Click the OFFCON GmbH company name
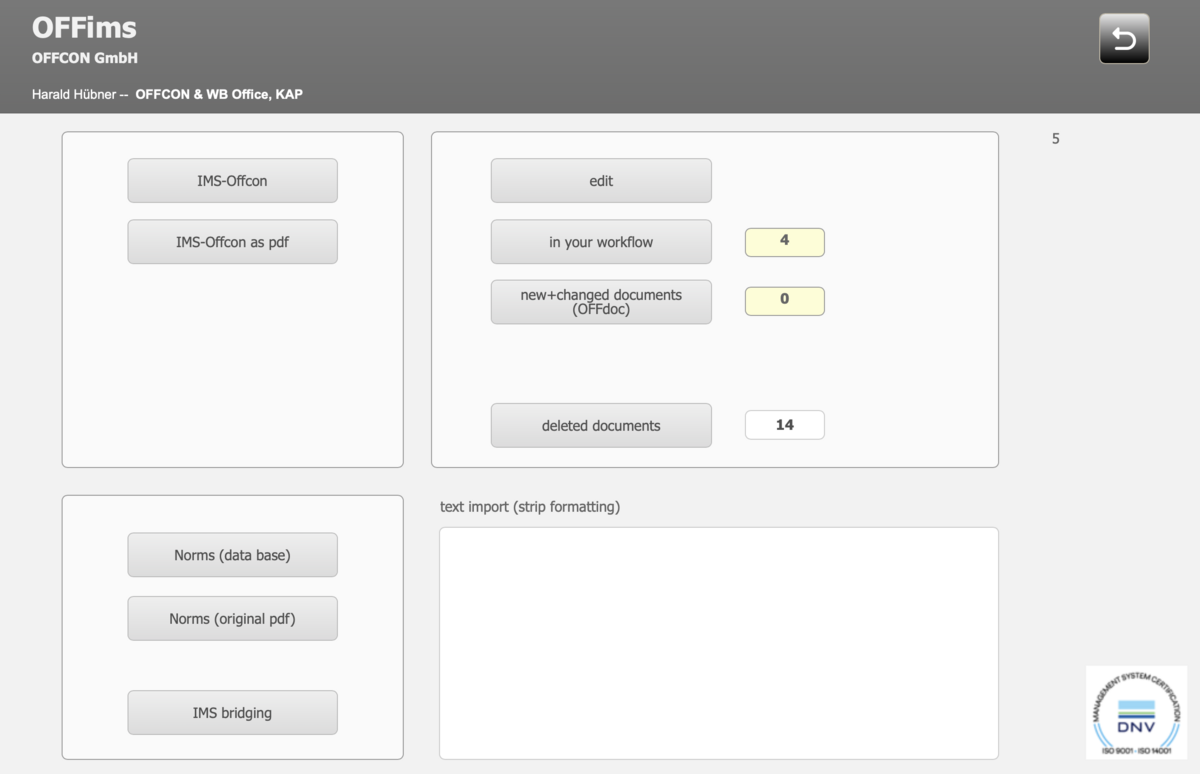 pos(84,58)
